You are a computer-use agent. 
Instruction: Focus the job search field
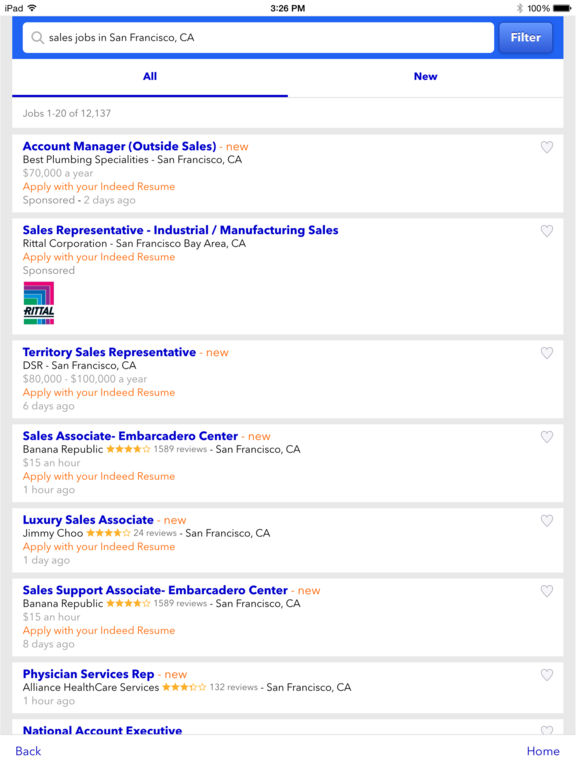(x=258, y=37)
